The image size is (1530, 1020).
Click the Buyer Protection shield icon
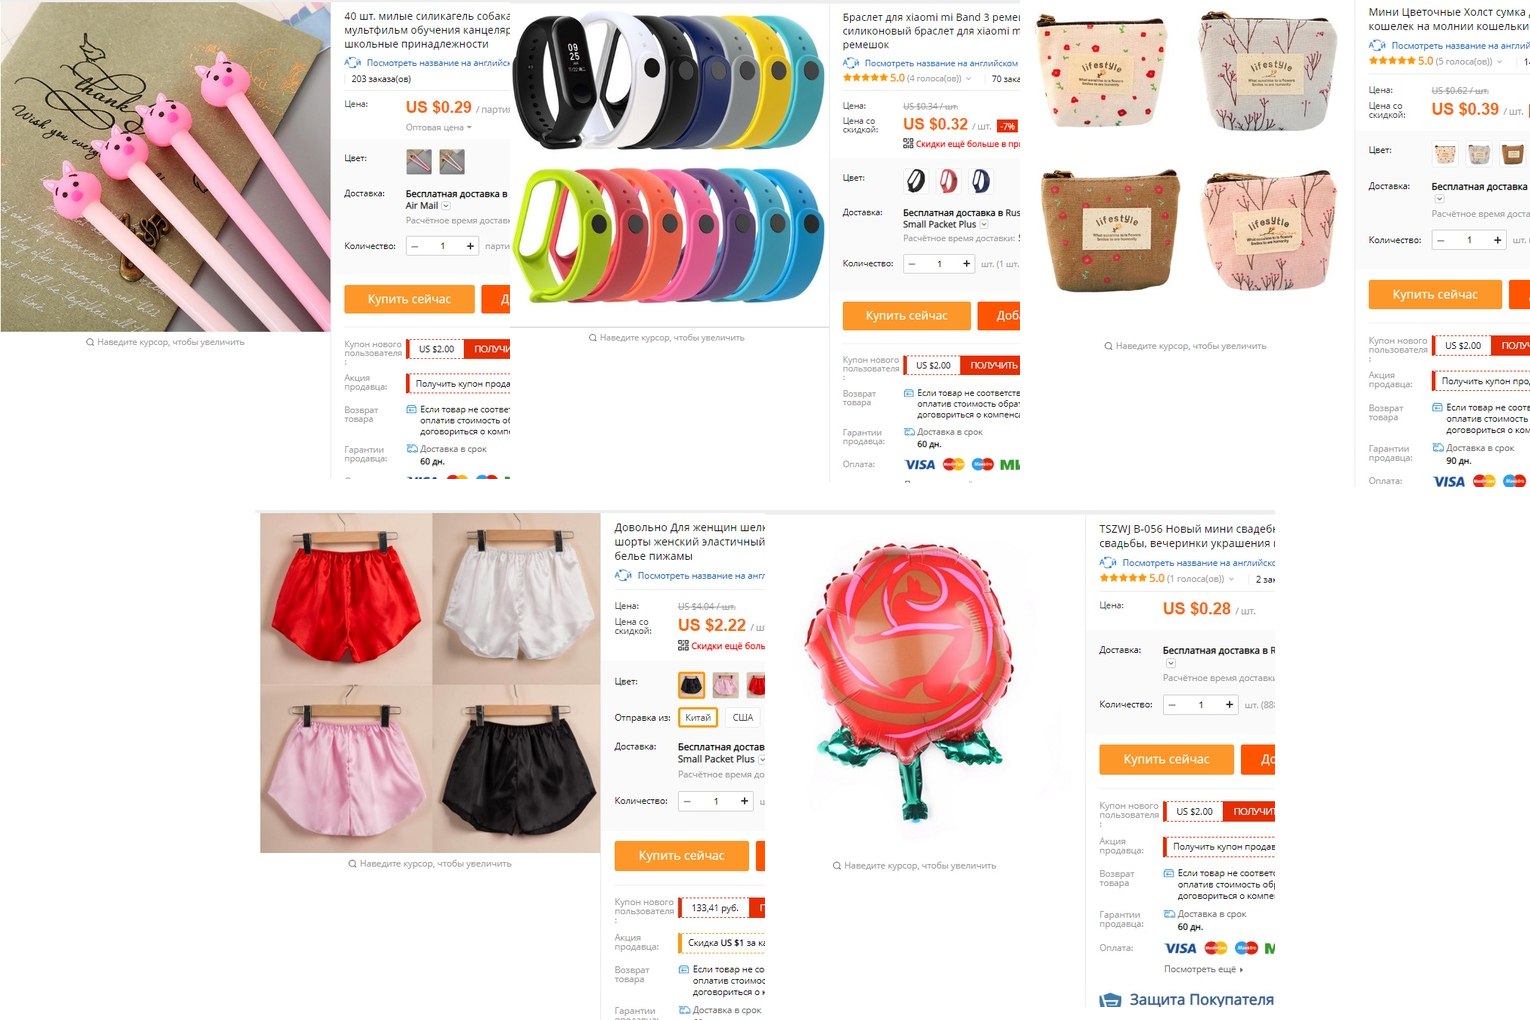point(1110,1000)
